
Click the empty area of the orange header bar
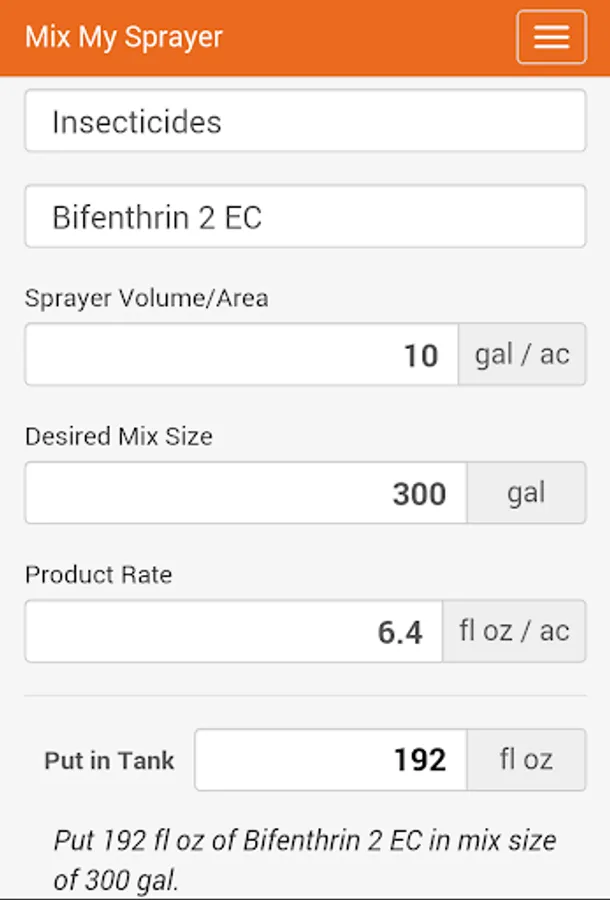tap(370, 38)
